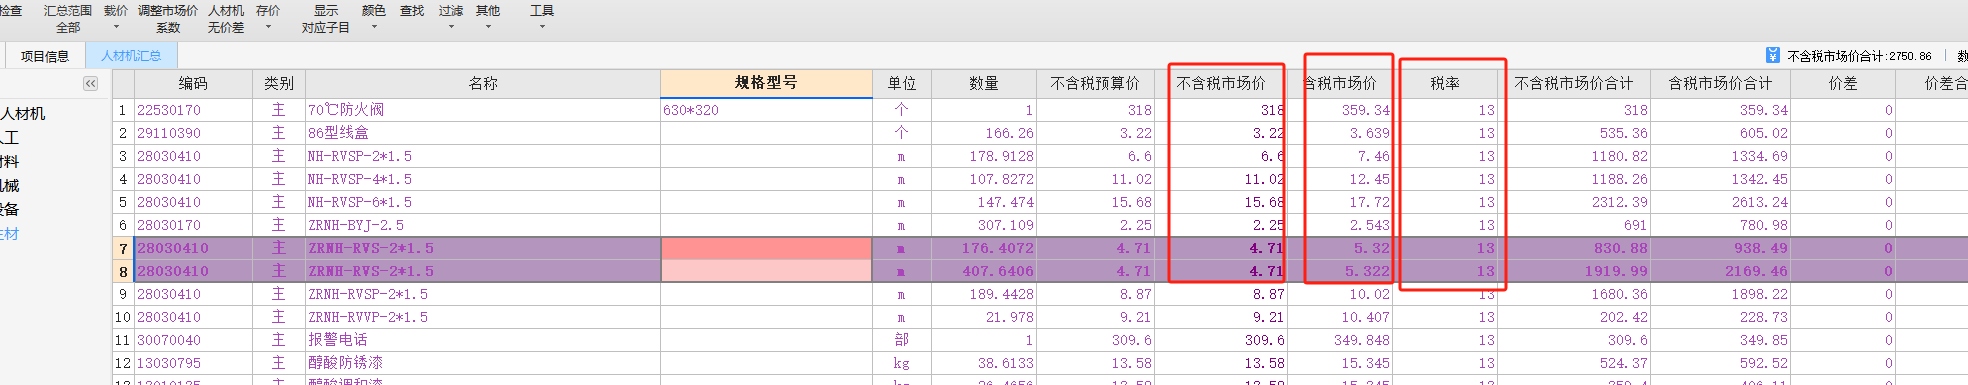Click budget price cell 309.6
The height and width of the screenshot is (385, 1968).
1095,340
